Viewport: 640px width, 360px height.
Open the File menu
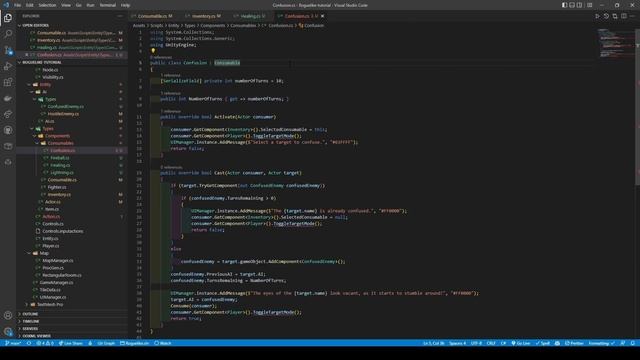click(x=17, y=5)
